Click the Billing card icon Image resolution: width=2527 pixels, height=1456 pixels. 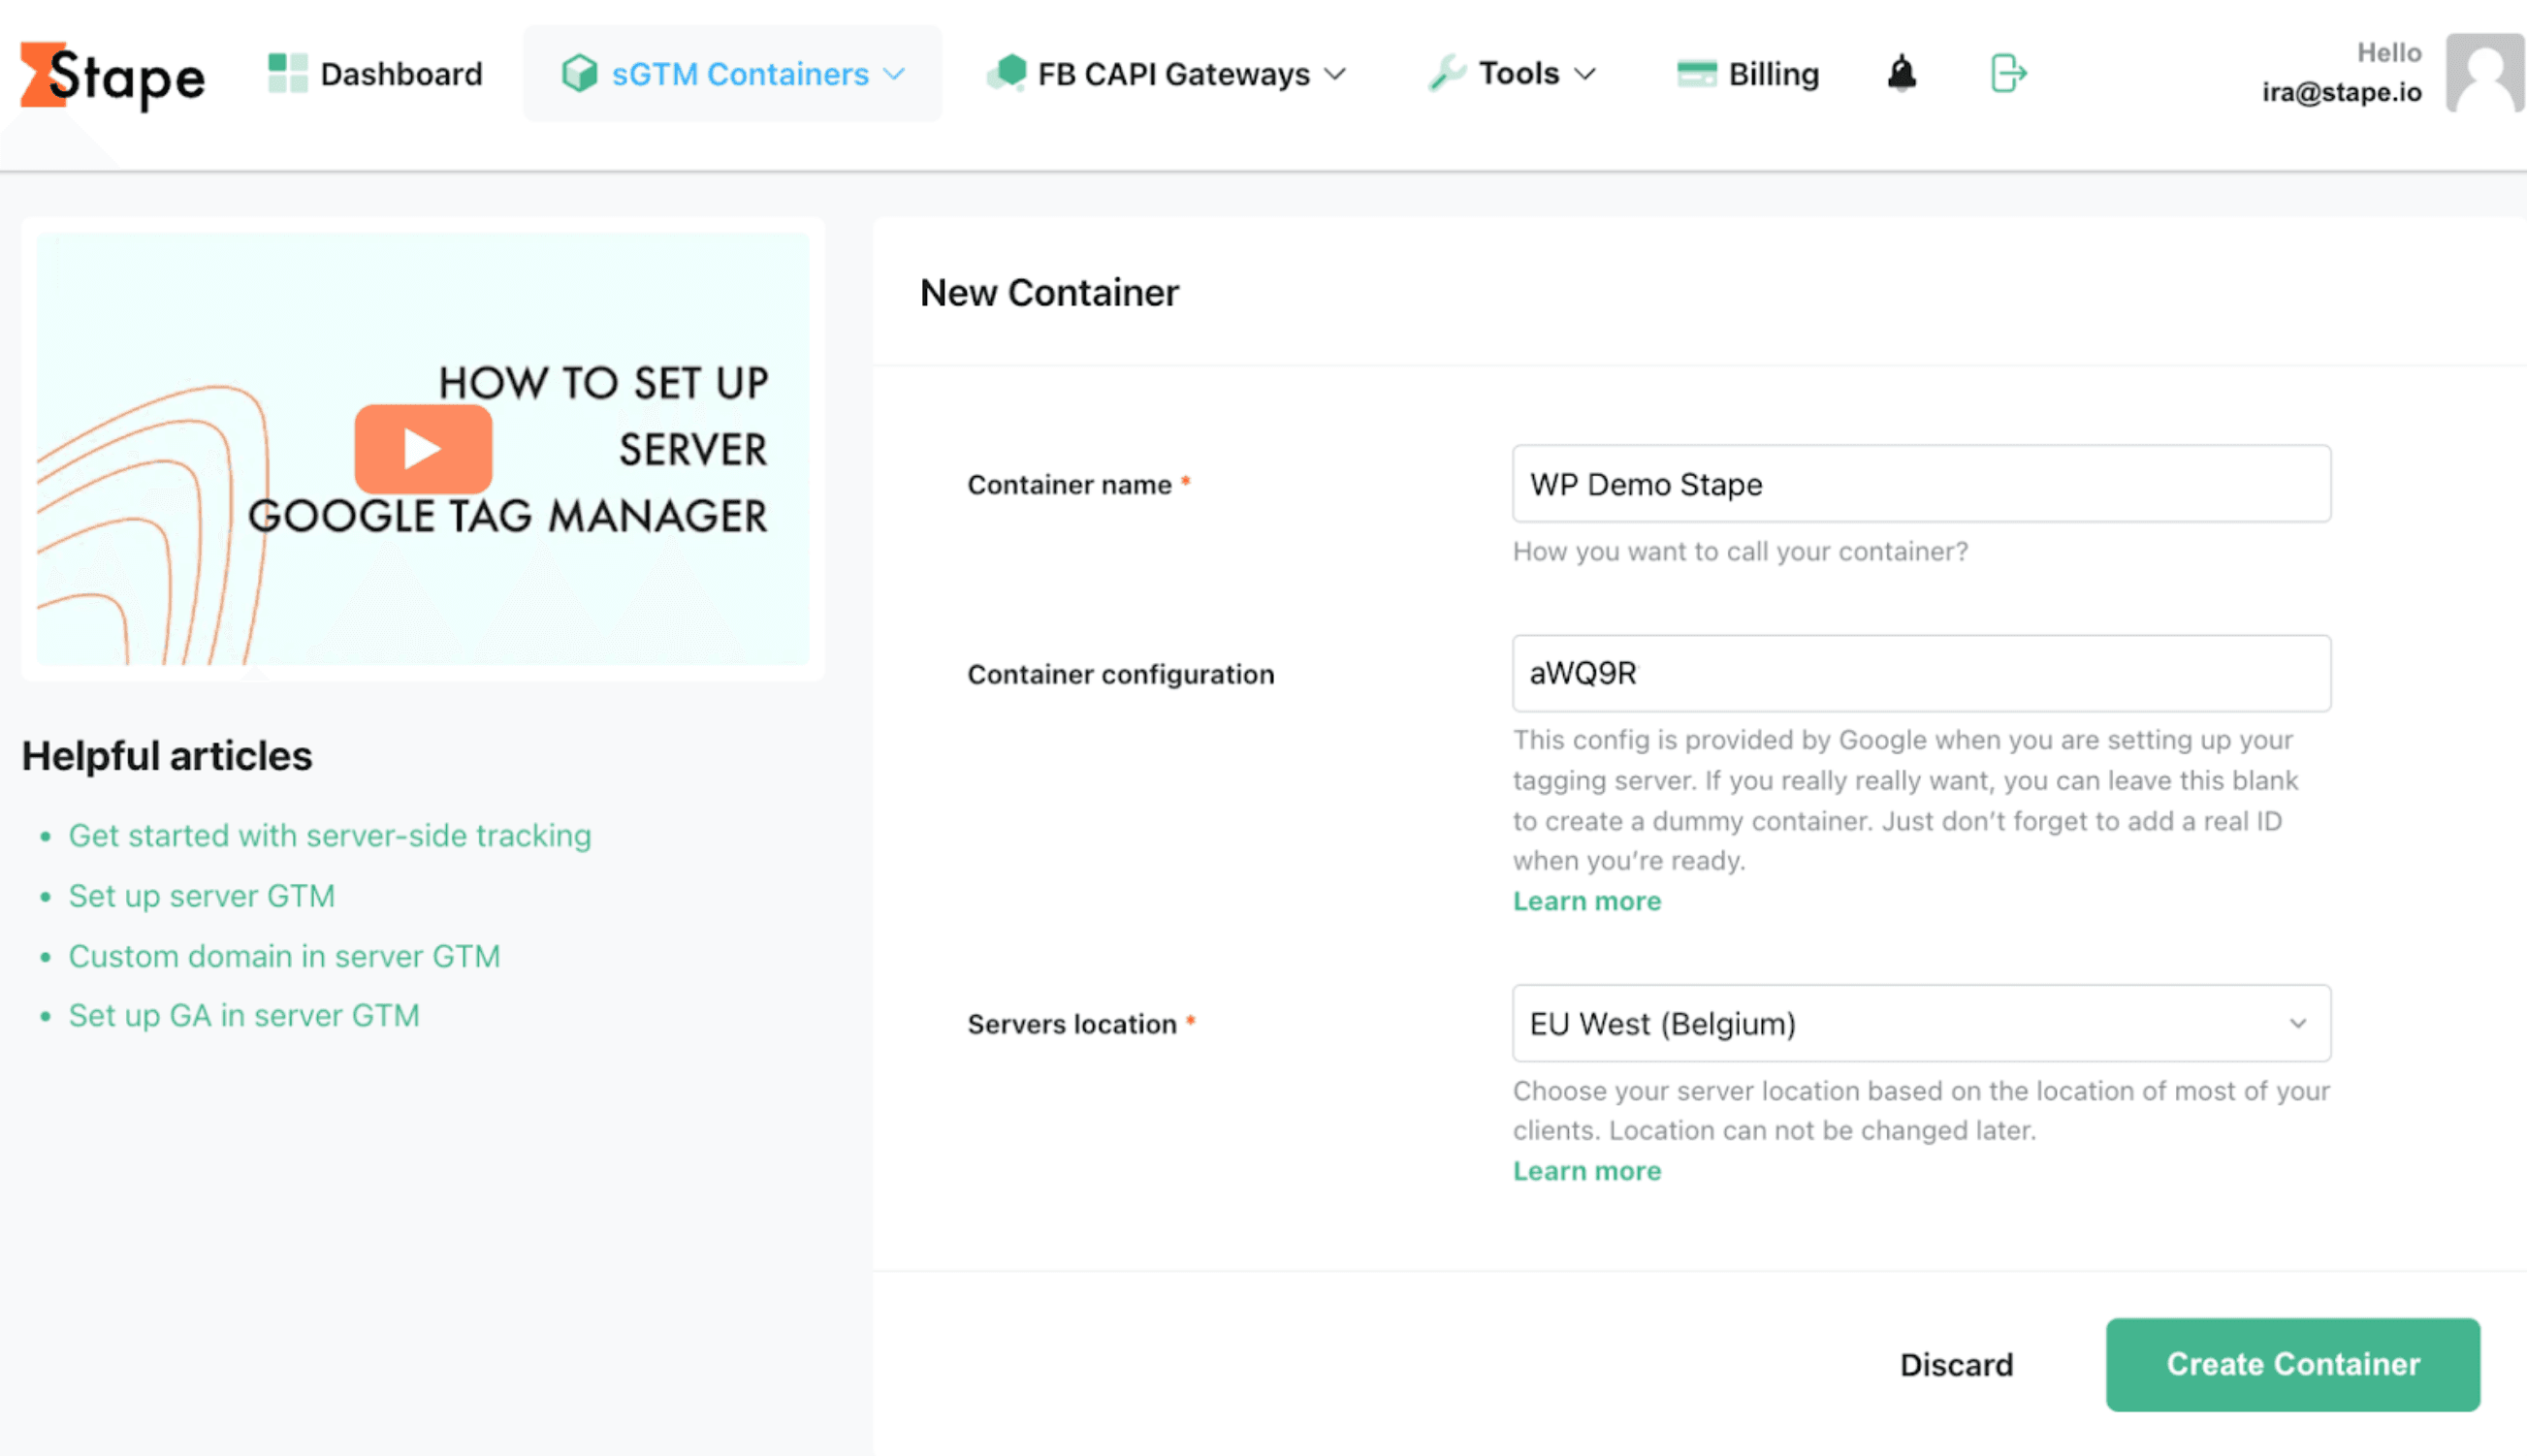[x=1696, y=74]
